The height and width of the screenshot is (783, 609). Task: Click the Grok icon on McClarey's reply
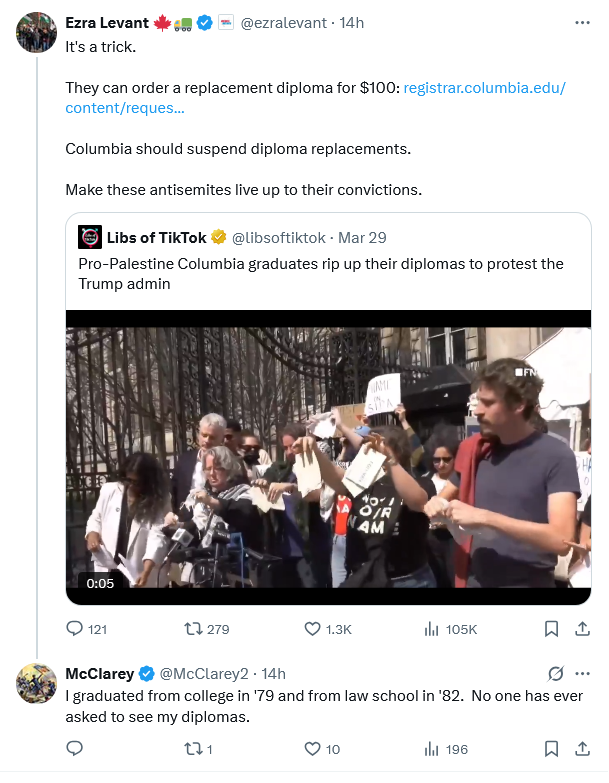coord(556,673)
